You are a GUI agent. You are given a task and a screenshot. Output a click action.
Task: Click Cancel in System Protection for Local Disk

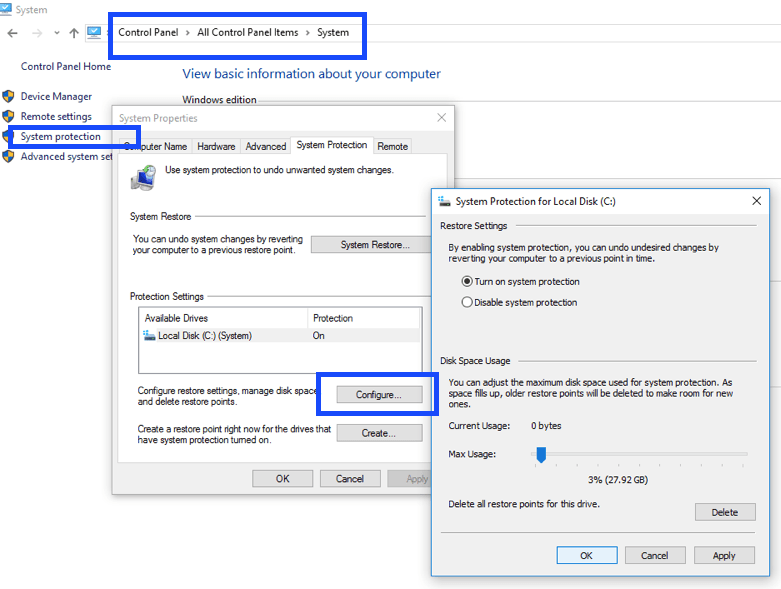655,555
